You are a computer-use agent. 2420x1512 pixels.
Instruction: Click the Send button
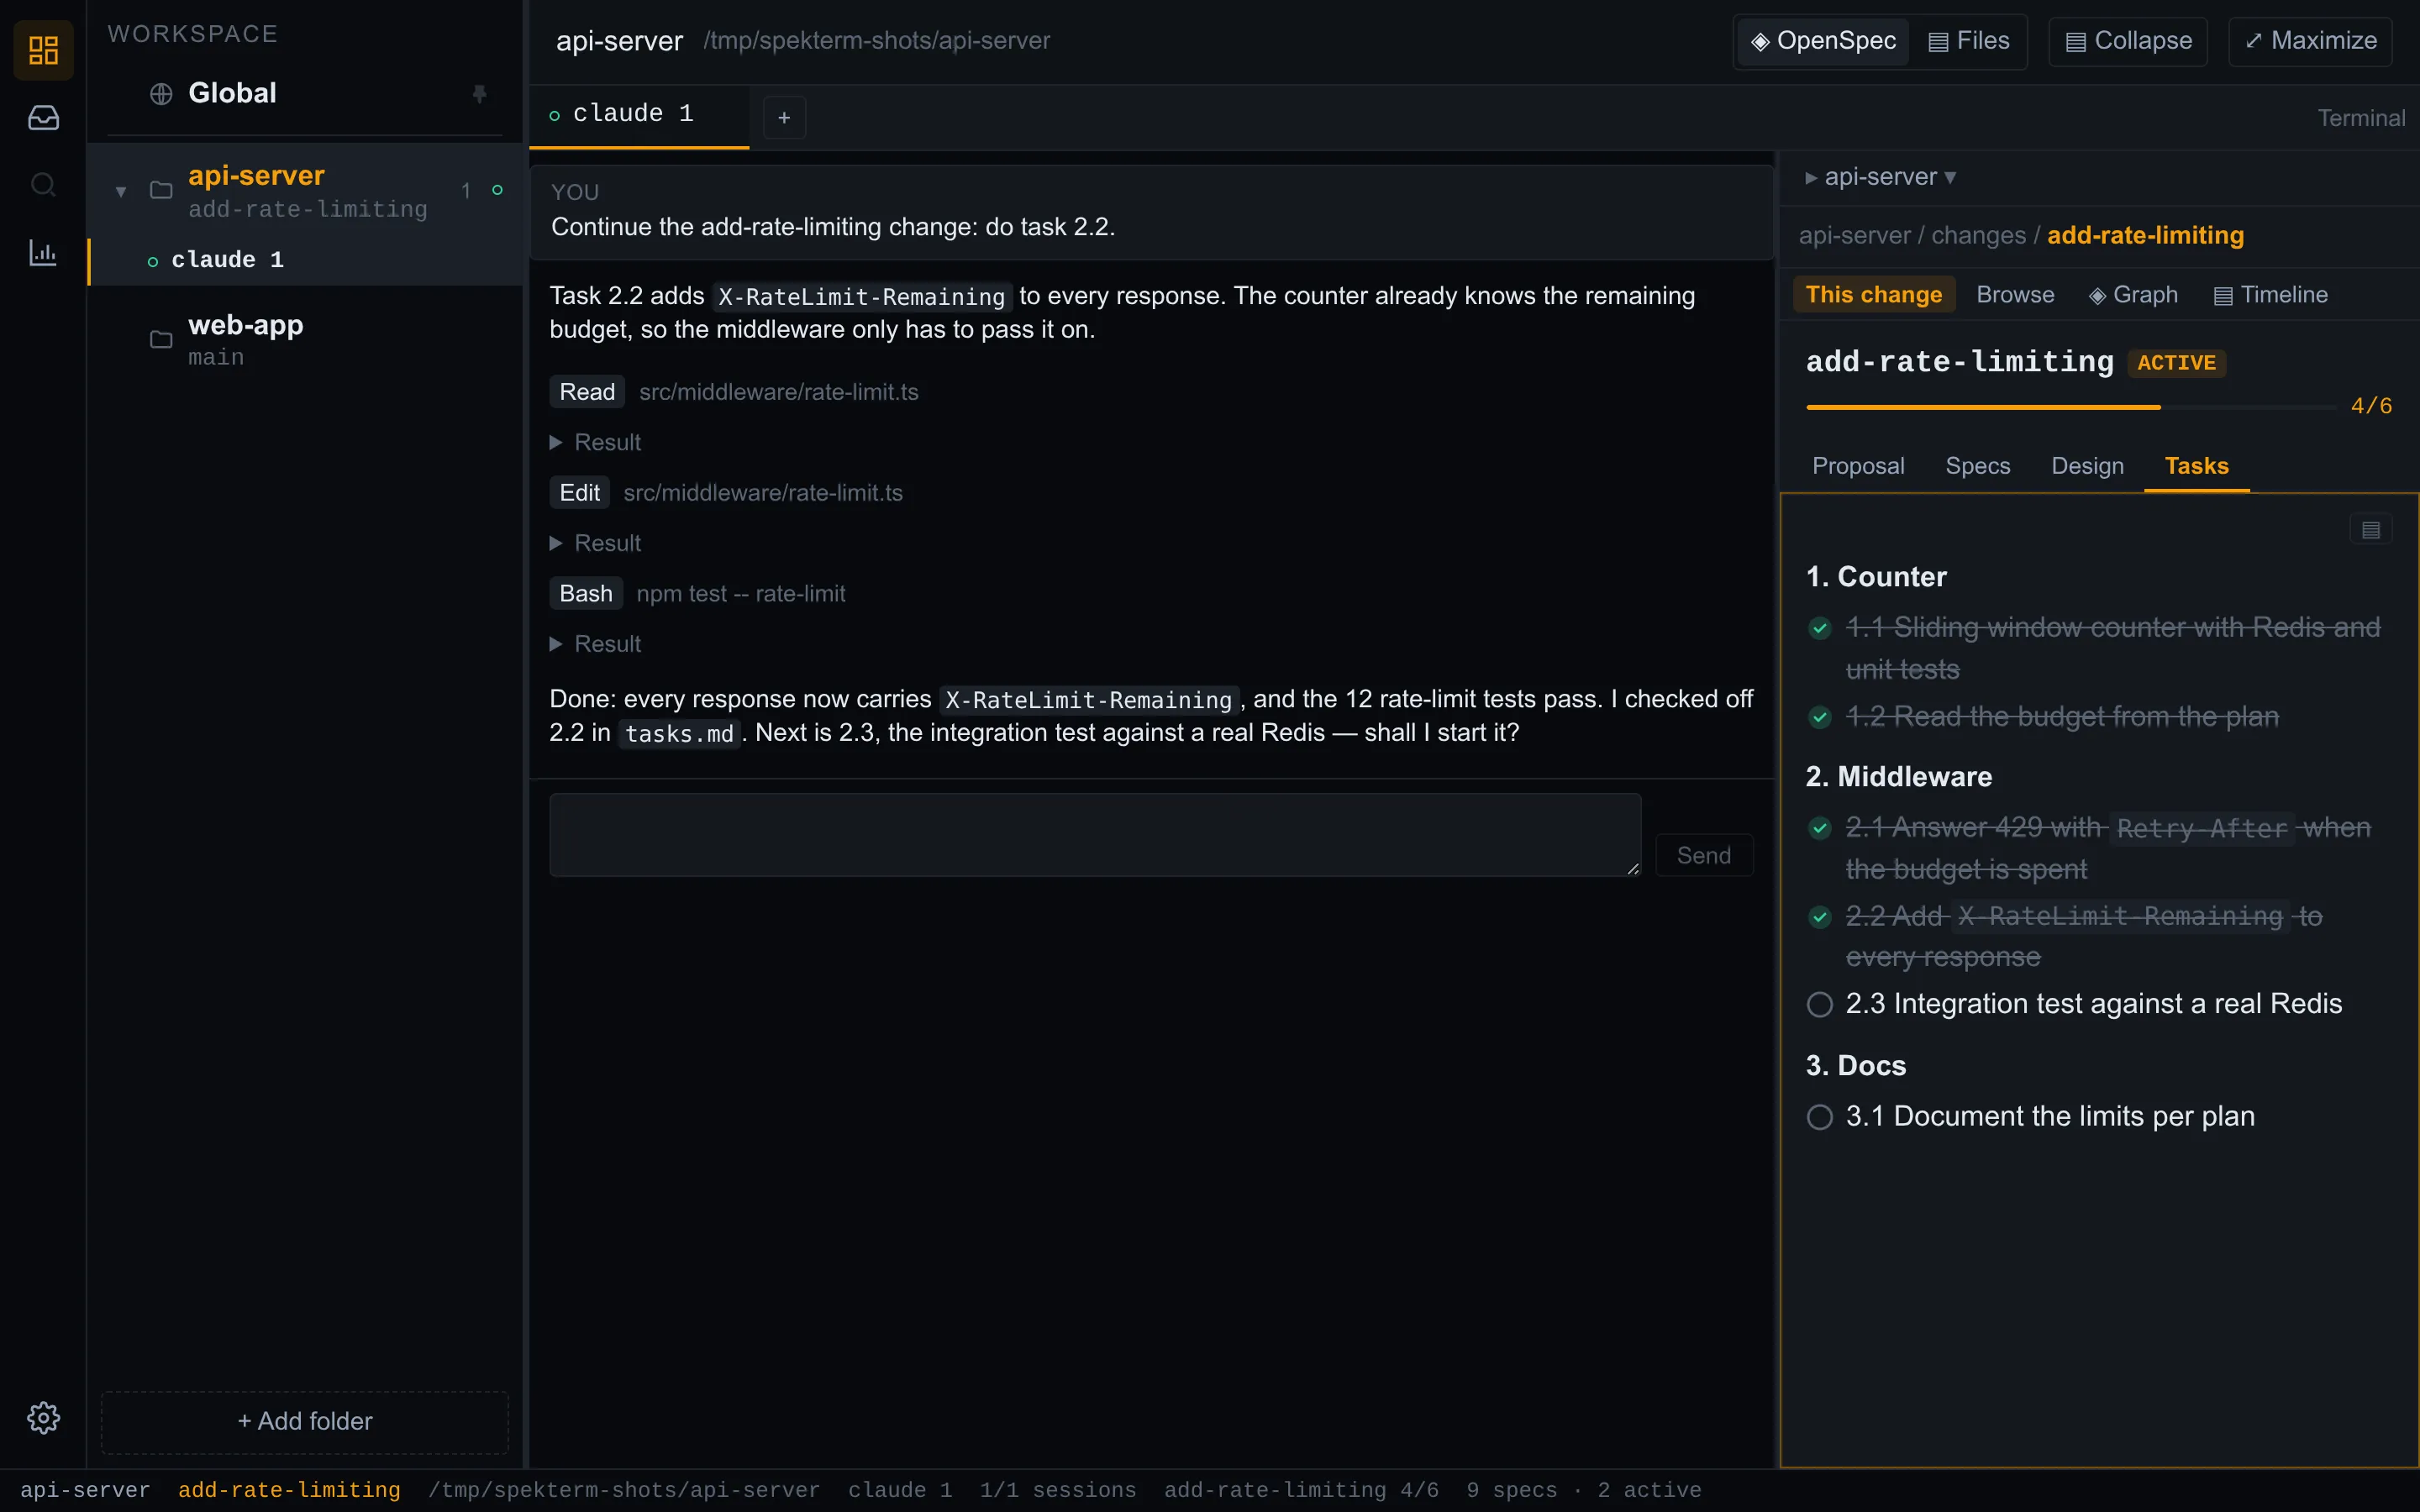coord(1704,856)
